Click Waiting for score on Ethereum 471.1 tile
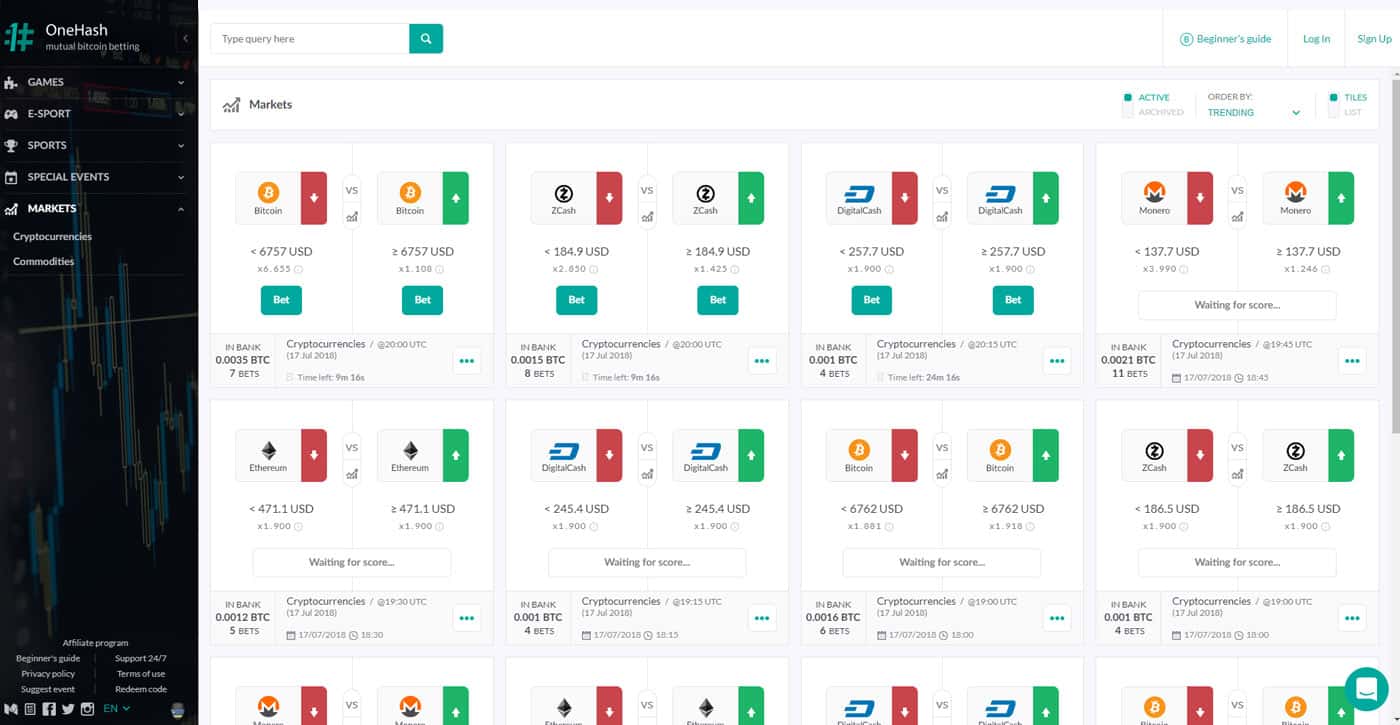The height and width of the screenshot is (725, 1400). point(352,562)
